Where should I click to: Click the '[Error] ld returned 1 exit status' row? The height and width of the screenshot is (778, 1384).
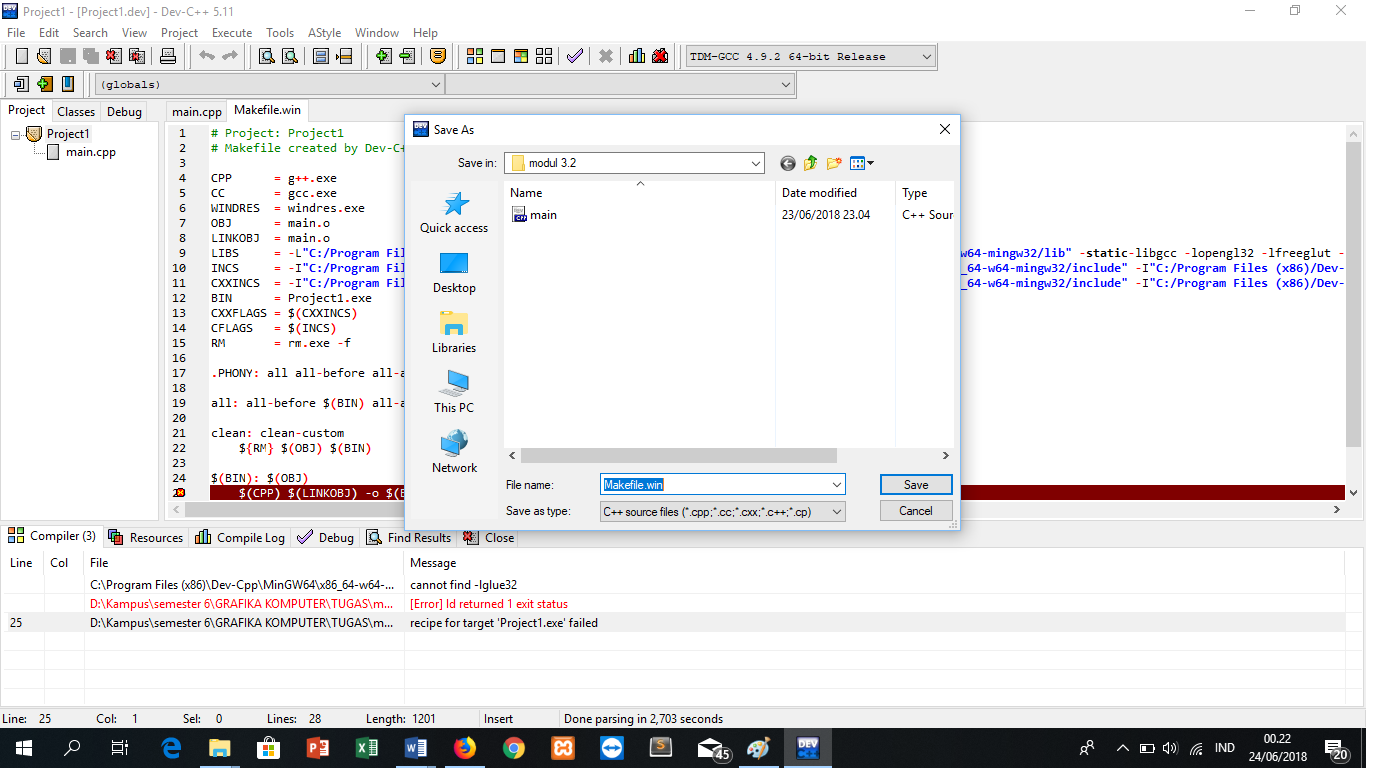[674, 604]
